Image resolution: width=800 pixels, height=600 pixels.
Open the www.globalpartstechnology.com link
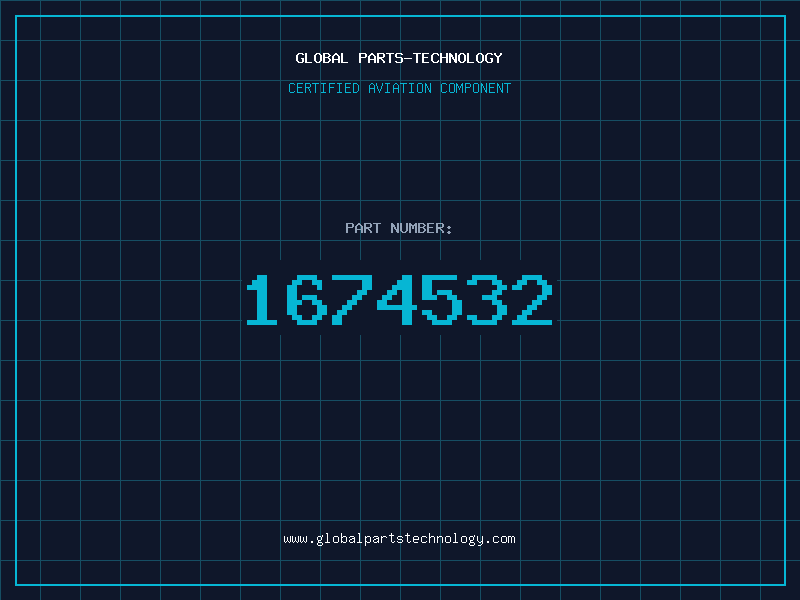[399, 539]
